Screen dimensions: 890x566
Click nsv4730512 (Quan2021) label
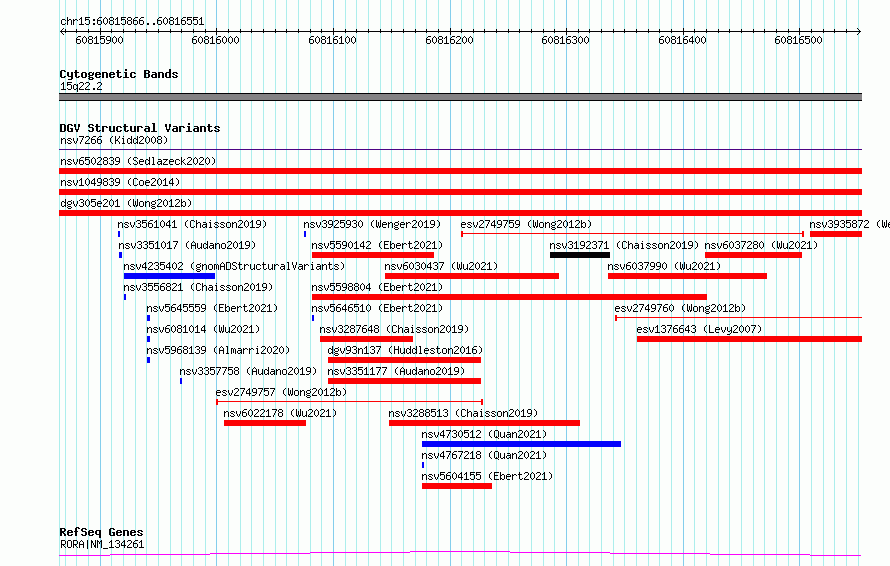pos(484,434)
